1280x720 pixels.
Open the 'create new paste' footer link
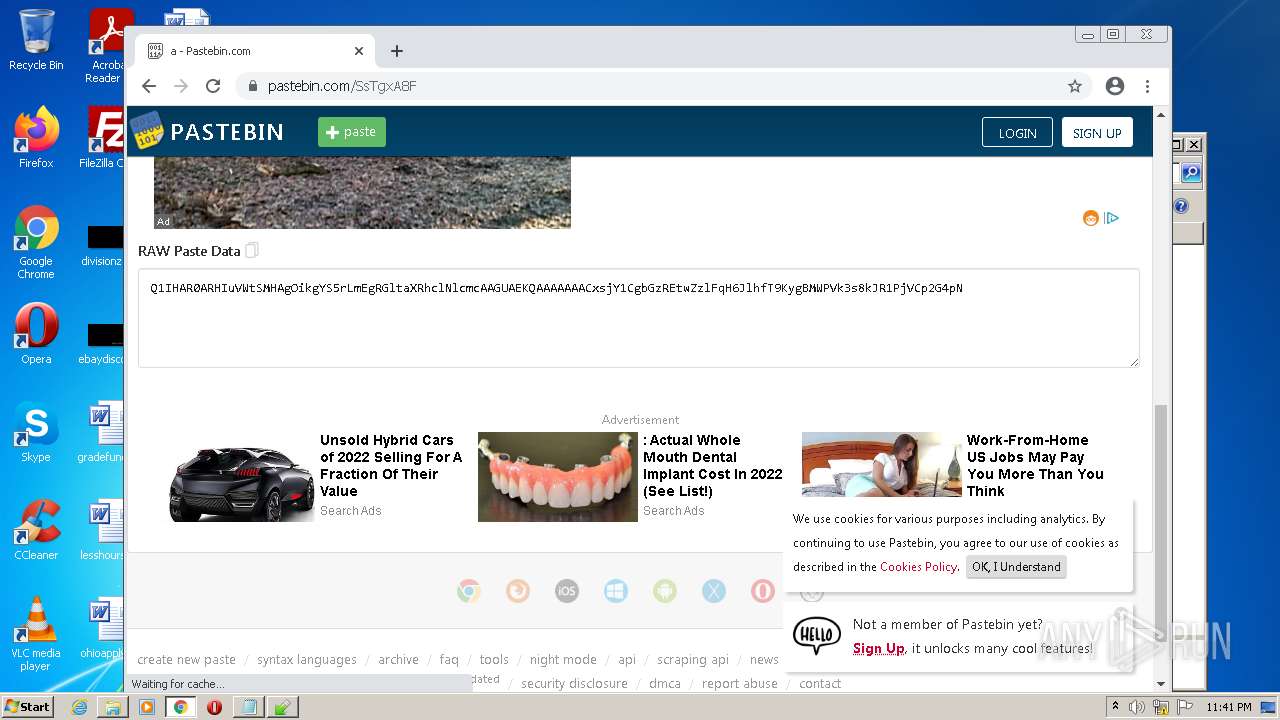(x=186, y=660)
